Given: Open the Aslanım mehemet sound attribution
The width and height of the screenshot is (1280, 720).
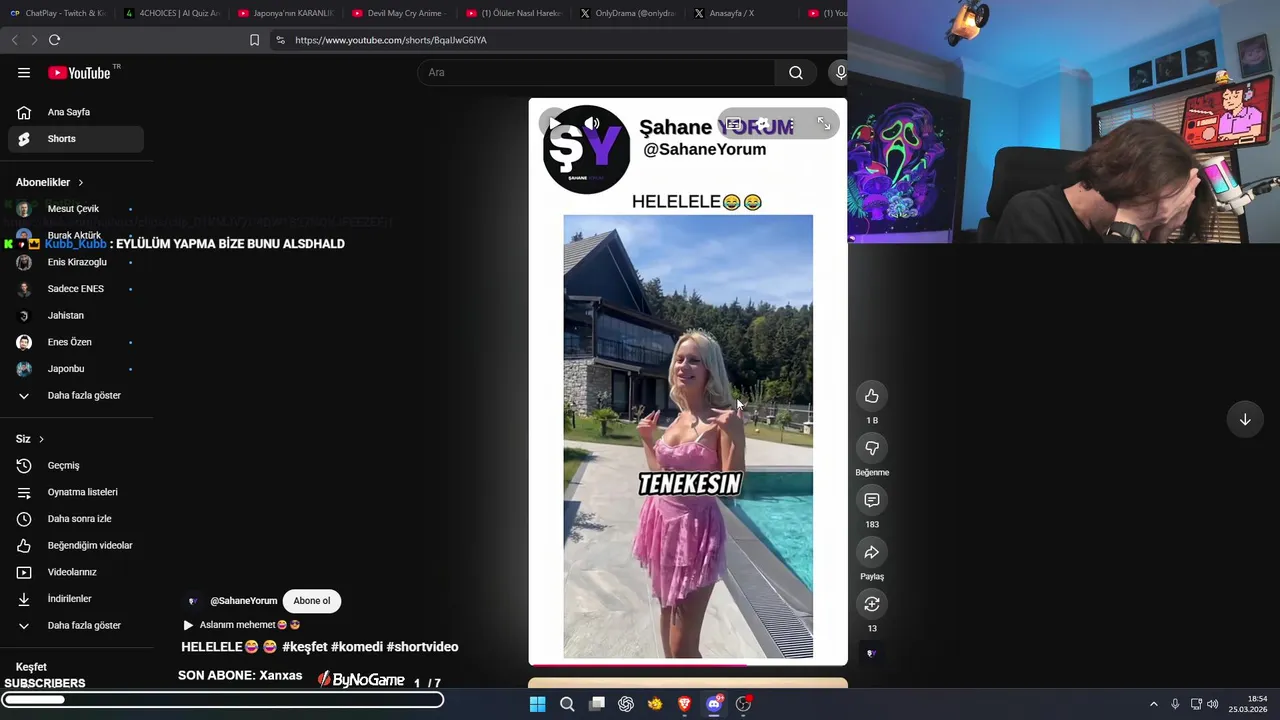Looking at the screenshot, I should (242, 625).
